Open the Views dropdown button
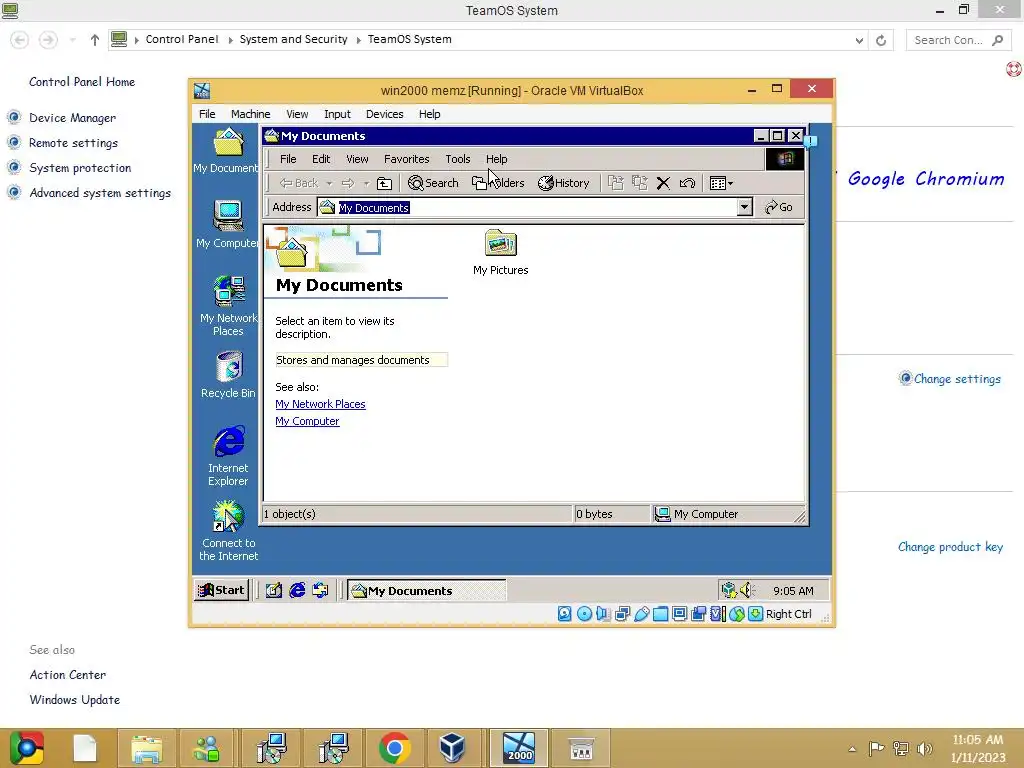The width and height of the screenshot is (1024, 768). [721, 184]
